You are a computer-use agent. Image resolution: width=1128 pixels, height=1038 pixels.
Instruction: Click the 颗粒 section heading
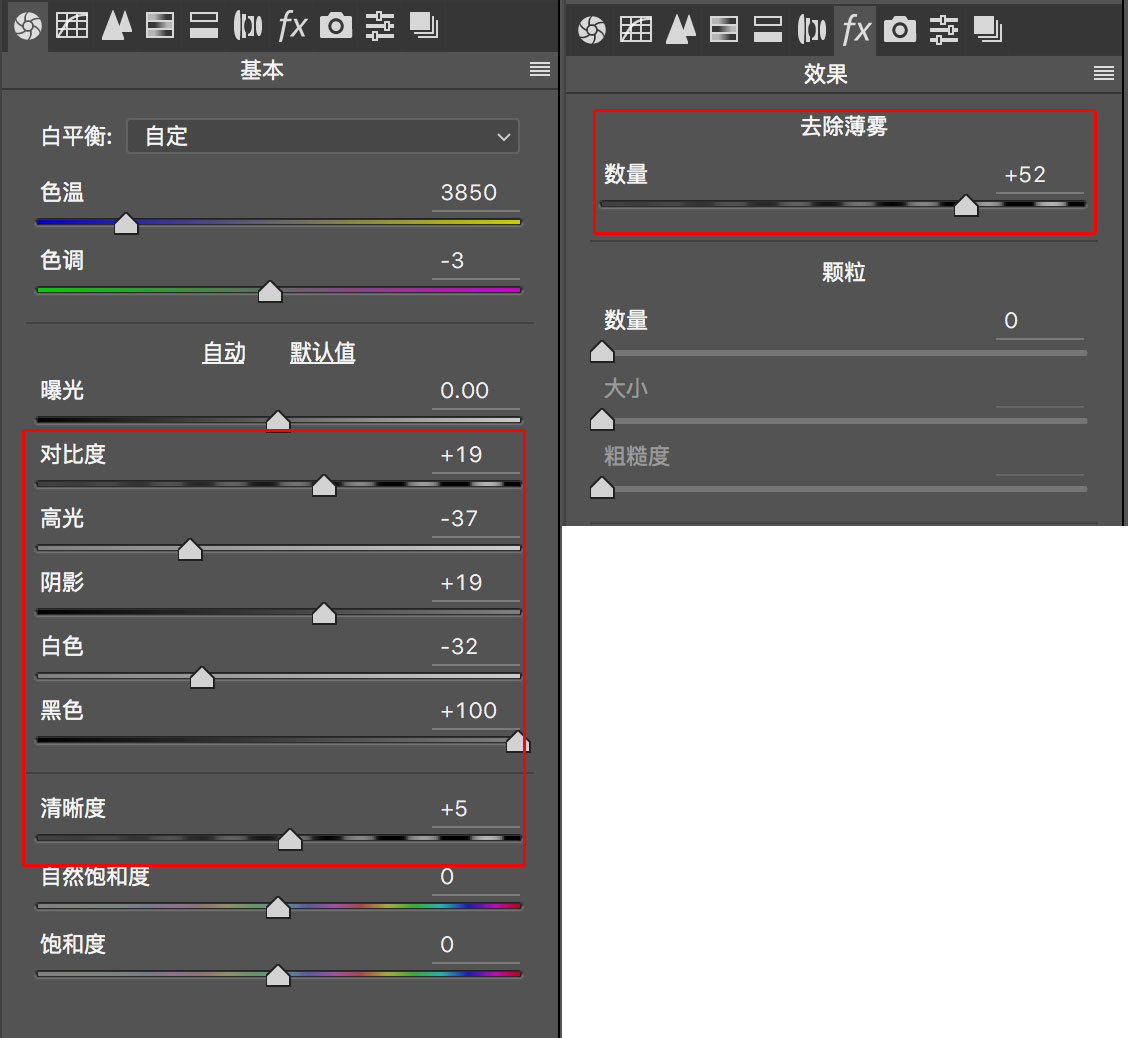[x=843, y=273]
